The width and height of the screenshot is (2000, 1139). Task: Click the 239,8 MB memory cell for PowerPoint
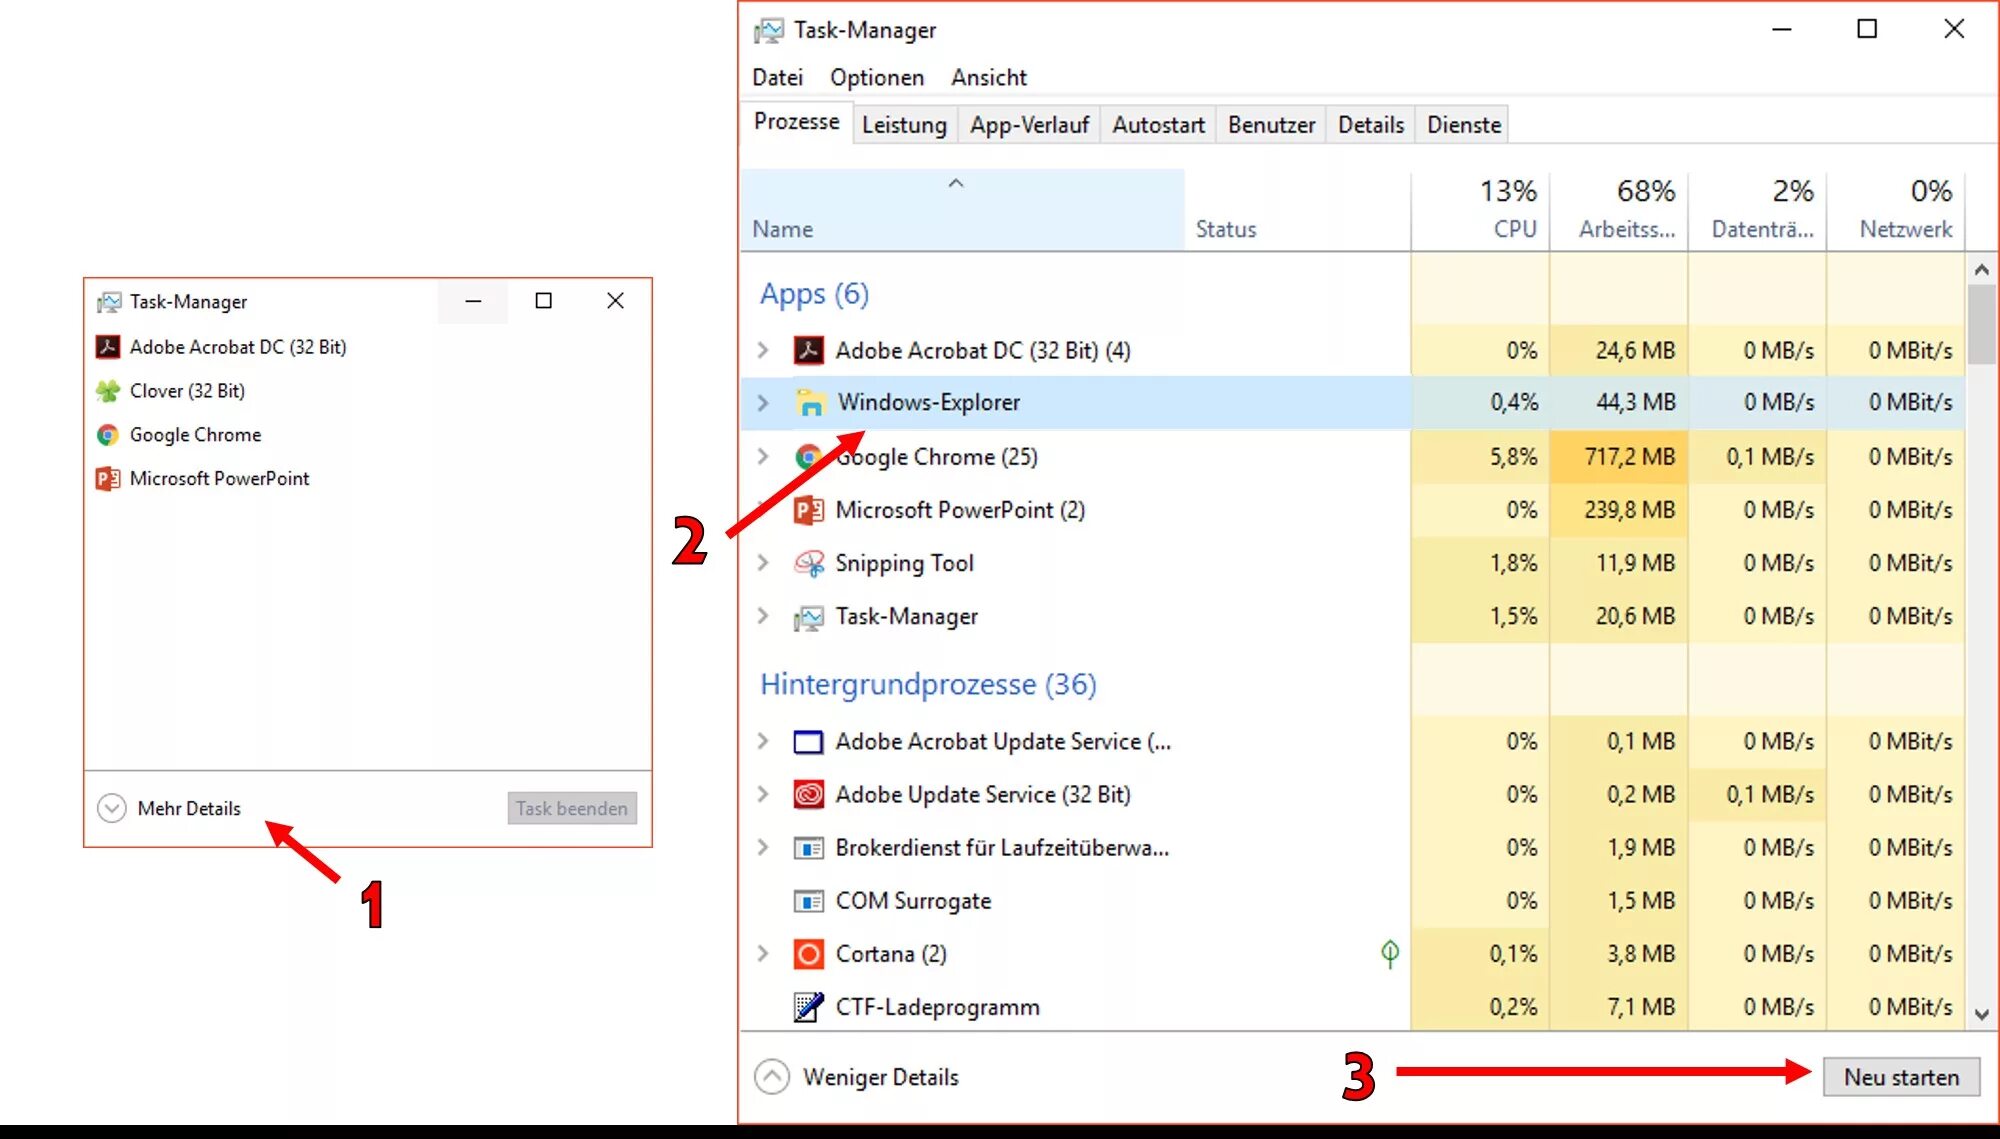pyautogui.click(x=1619, y=510)
